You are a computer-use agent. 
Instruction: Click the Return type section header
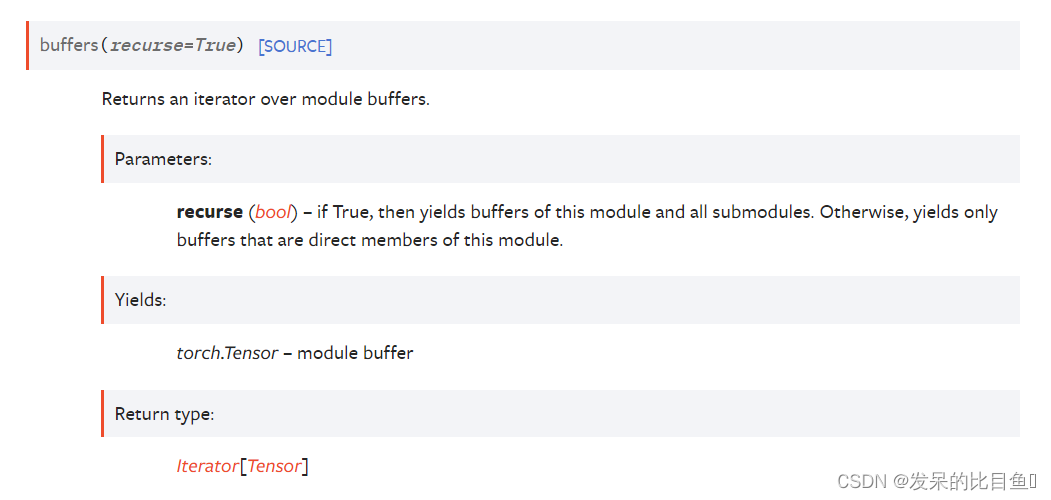point(164,414)
